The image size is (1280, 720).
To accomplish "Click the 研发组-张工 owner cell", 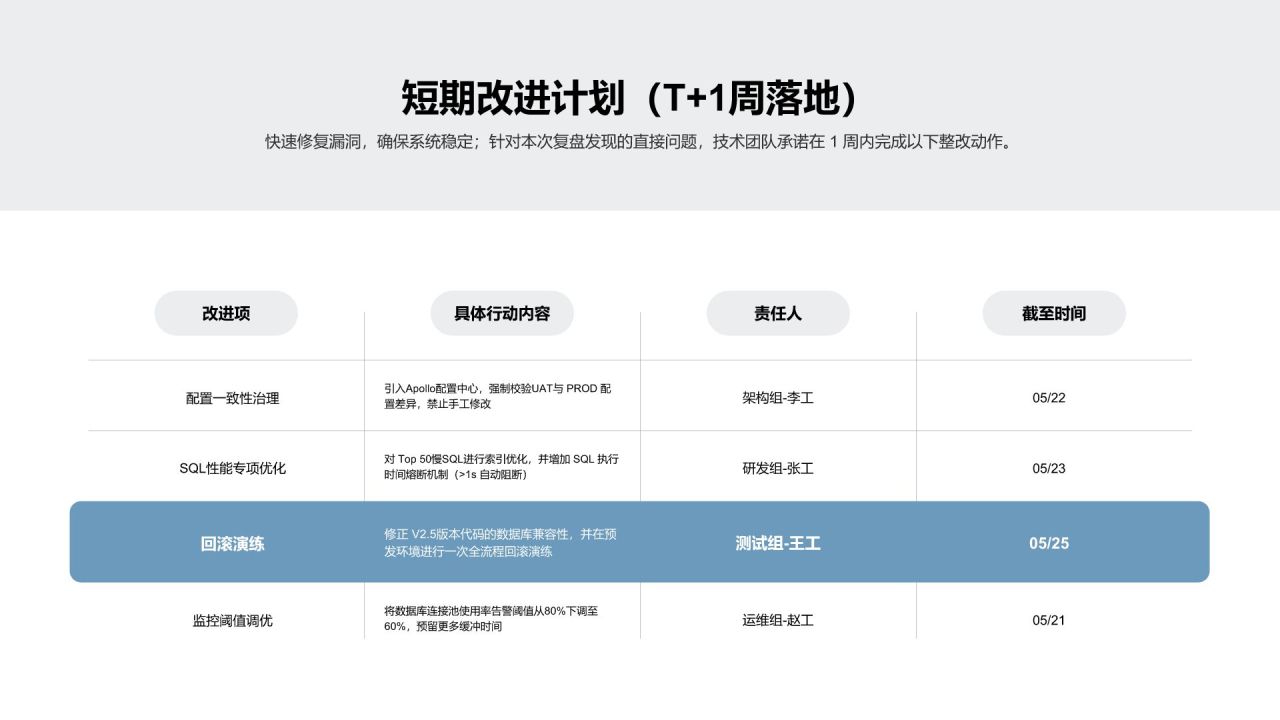I will click(x=778, y=468).
